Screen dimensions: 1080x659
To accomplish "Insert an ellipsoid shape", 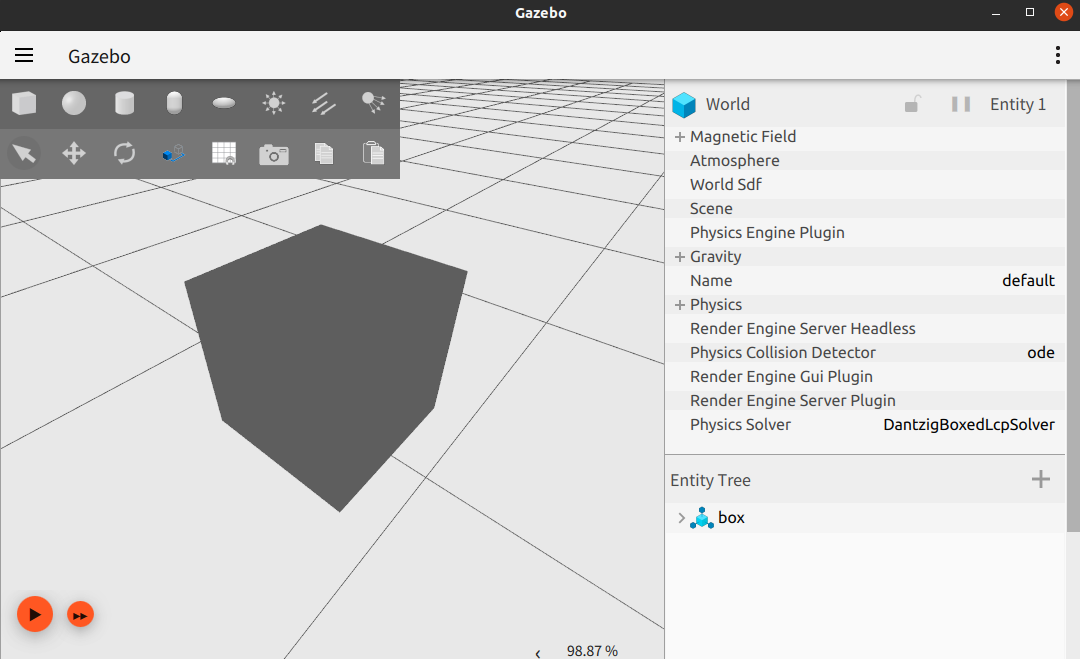I will click(x=224, y=103).
